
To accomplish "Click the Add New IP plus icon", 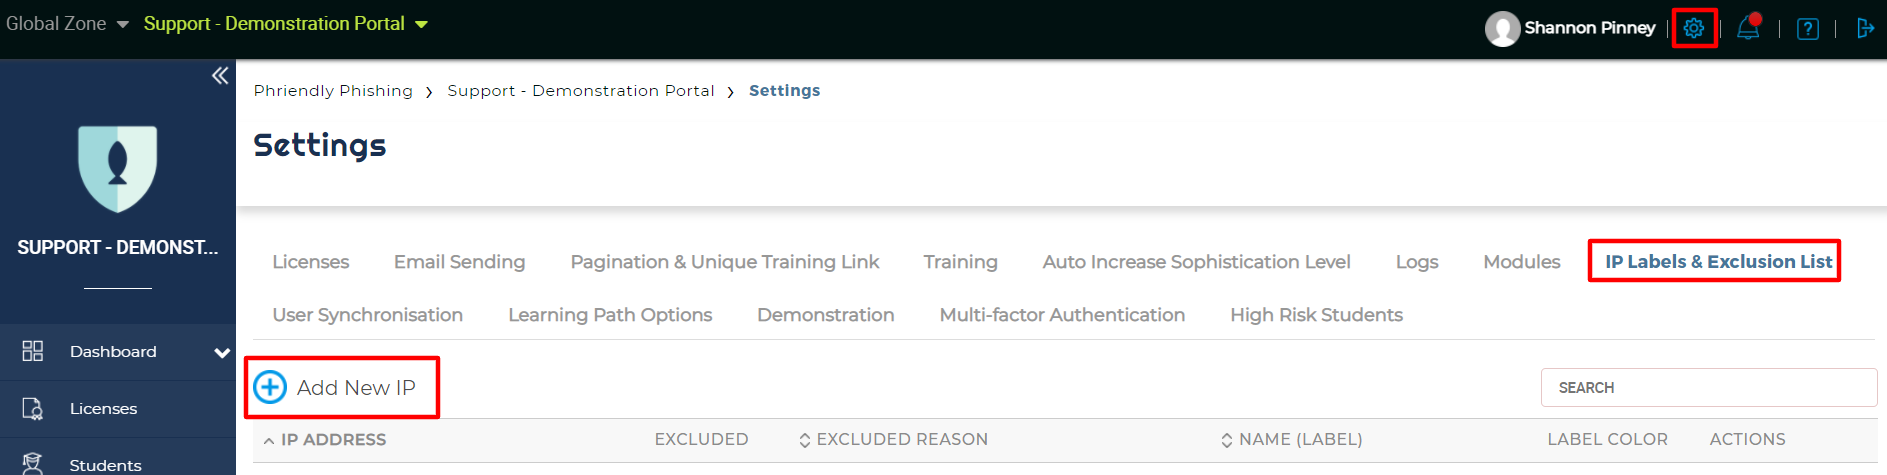I will click(x=270, y=387).
